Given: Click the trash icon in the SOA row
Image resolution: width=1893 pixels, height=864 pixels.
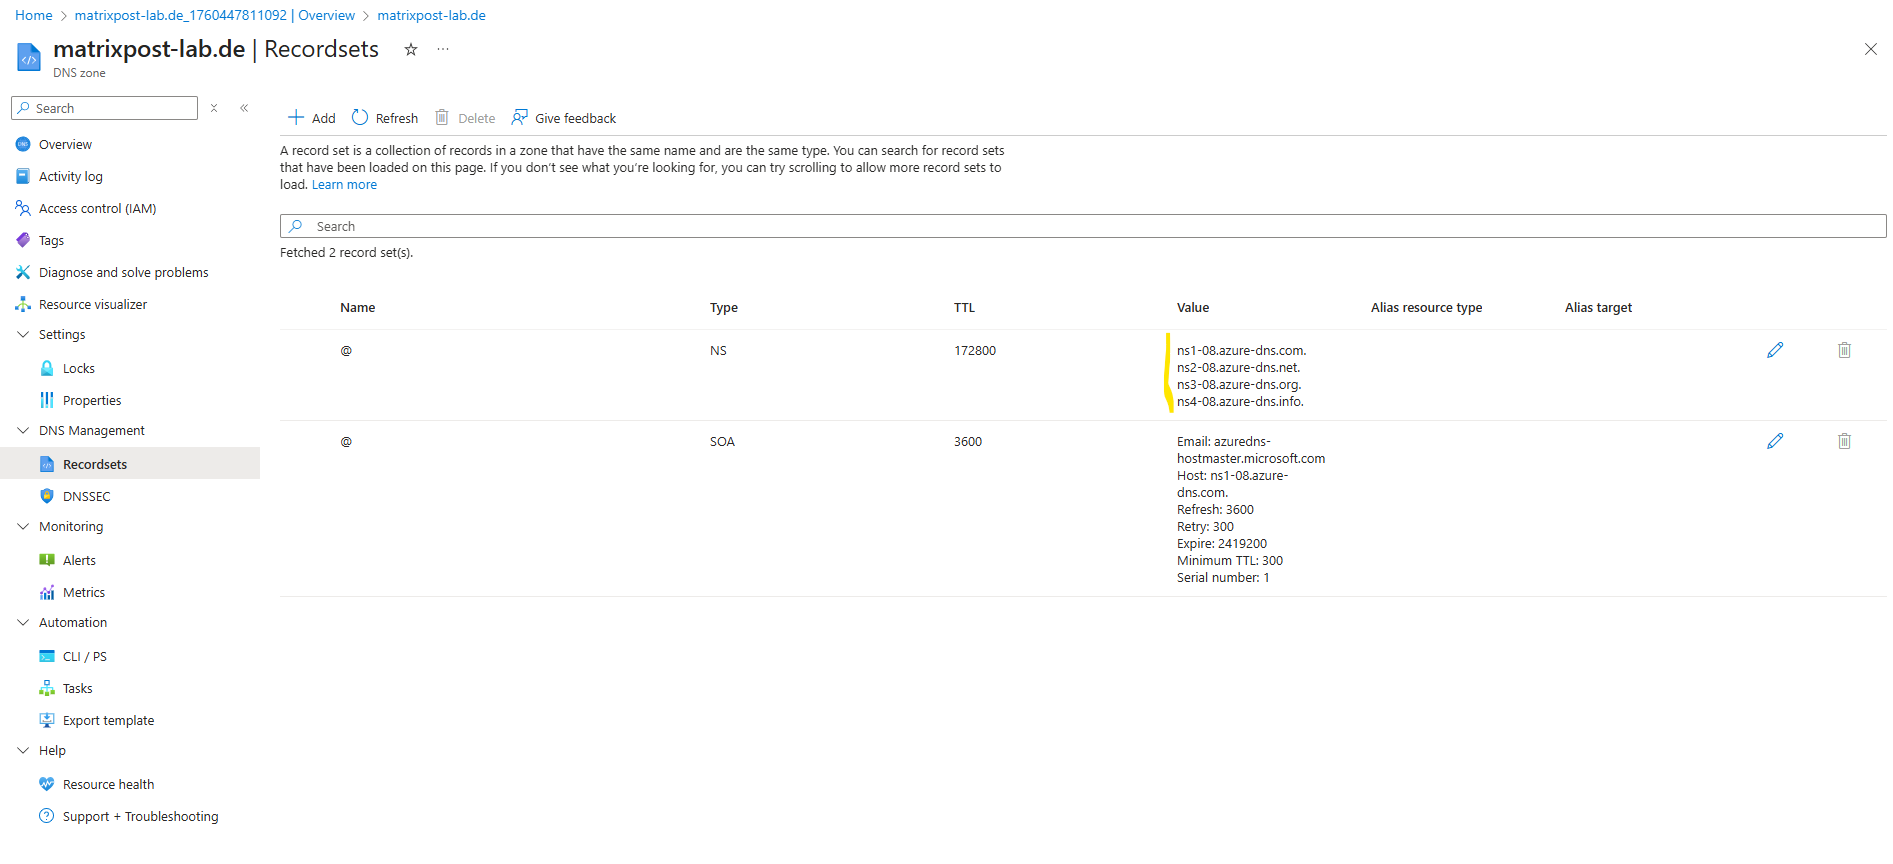Looking at the screenshot, I should pyautogui.click(x=1844, y=441).
